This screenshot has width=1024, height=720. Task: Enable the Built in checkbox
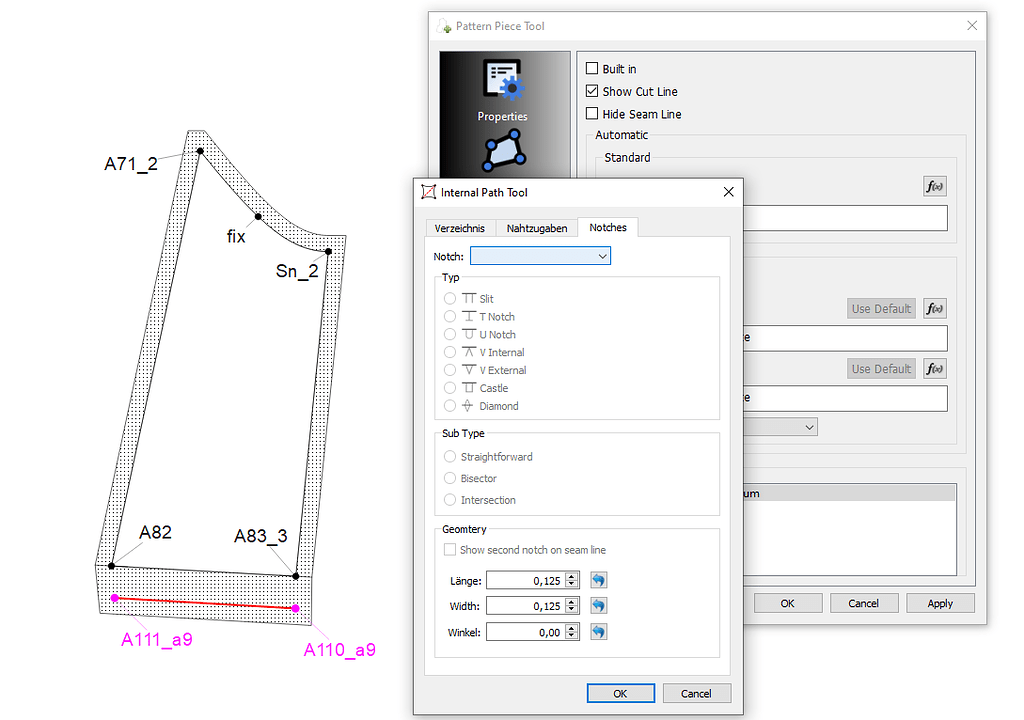click(x=591, y=68)
